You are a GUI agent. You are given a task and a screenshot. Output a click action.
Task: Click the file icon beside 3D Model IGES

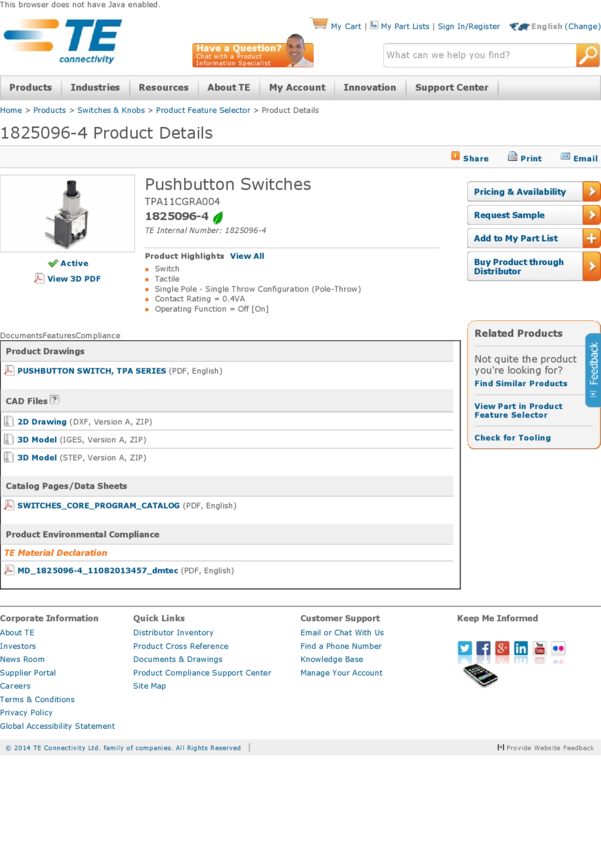click(x=9, y=439)
